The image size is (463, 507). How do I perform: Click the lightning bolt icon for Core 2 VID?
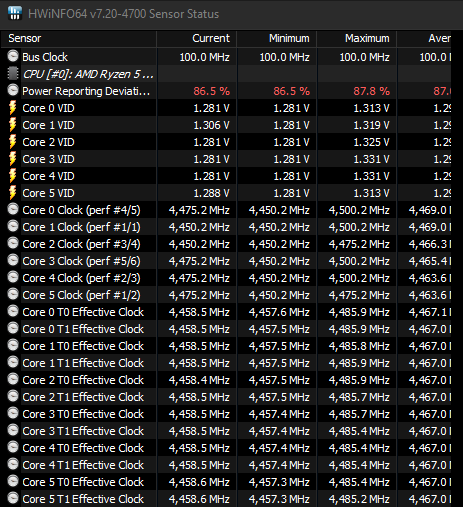click(13, 142)
